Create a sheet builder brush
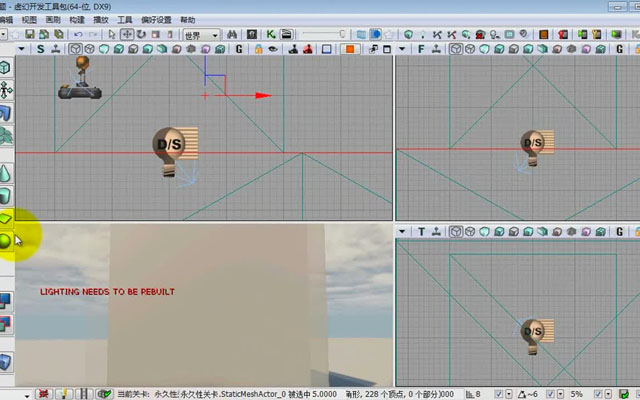The height and width of the screenshot is (400, 640). coord(5,218)
